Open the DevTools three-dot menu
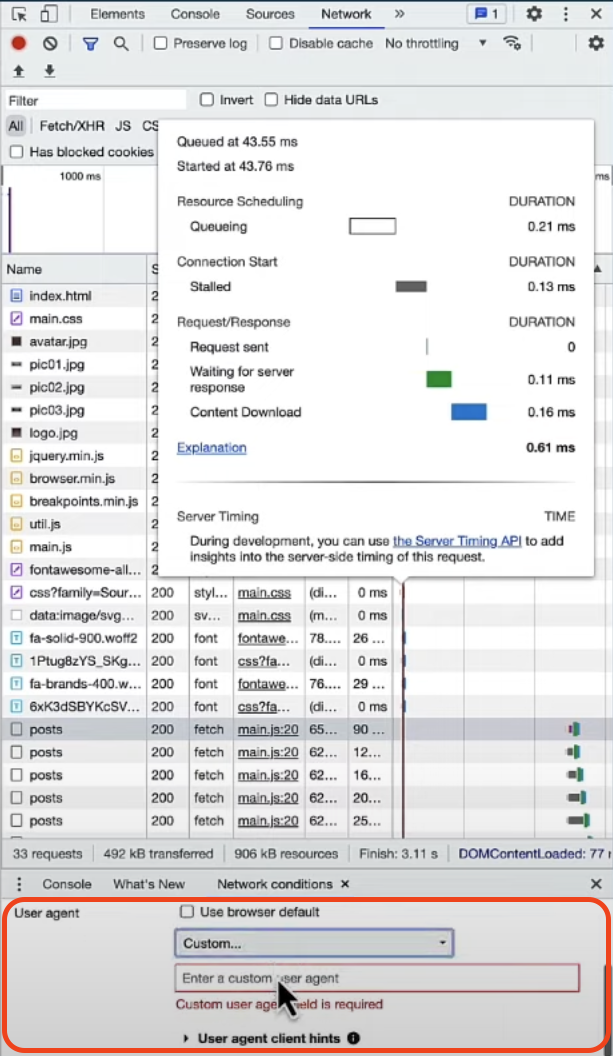This screenshot has width=613, height=1056. [566, 13]
